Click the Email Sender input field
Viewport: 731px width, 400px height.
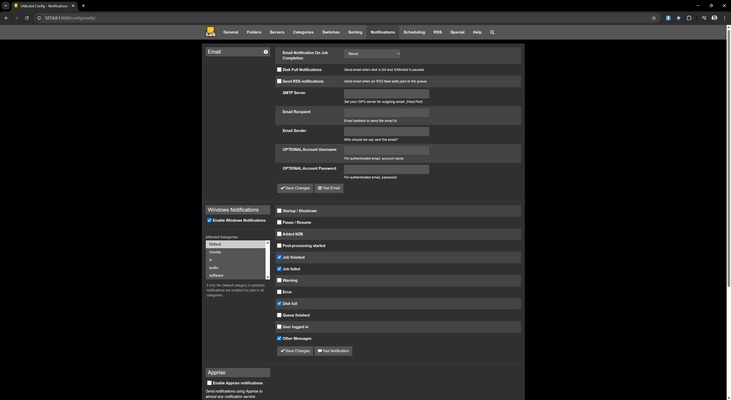(386, 131)
